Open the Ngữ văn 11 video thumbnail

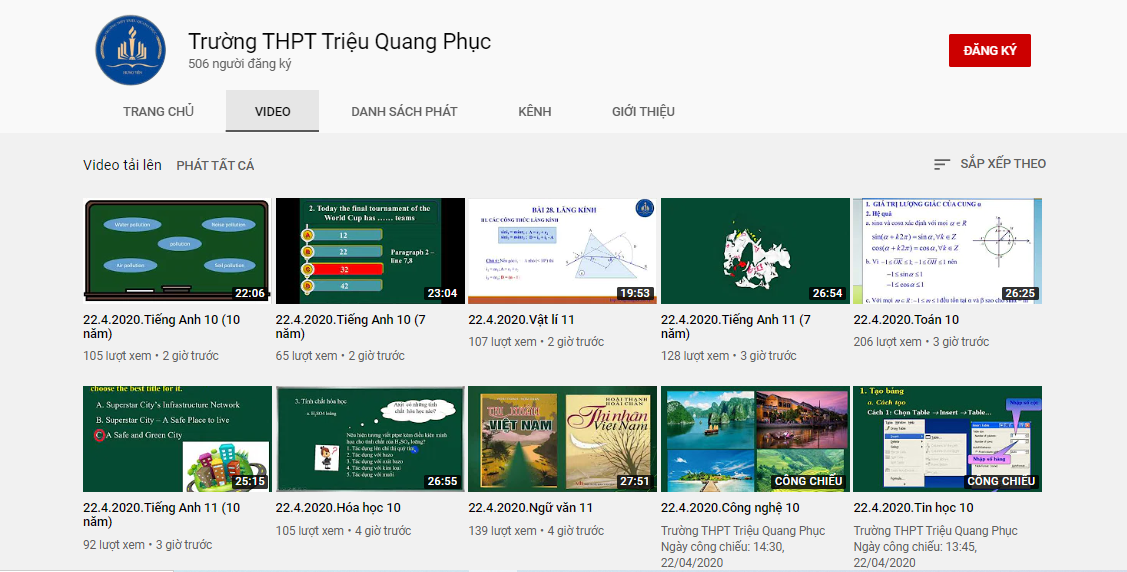563,439
